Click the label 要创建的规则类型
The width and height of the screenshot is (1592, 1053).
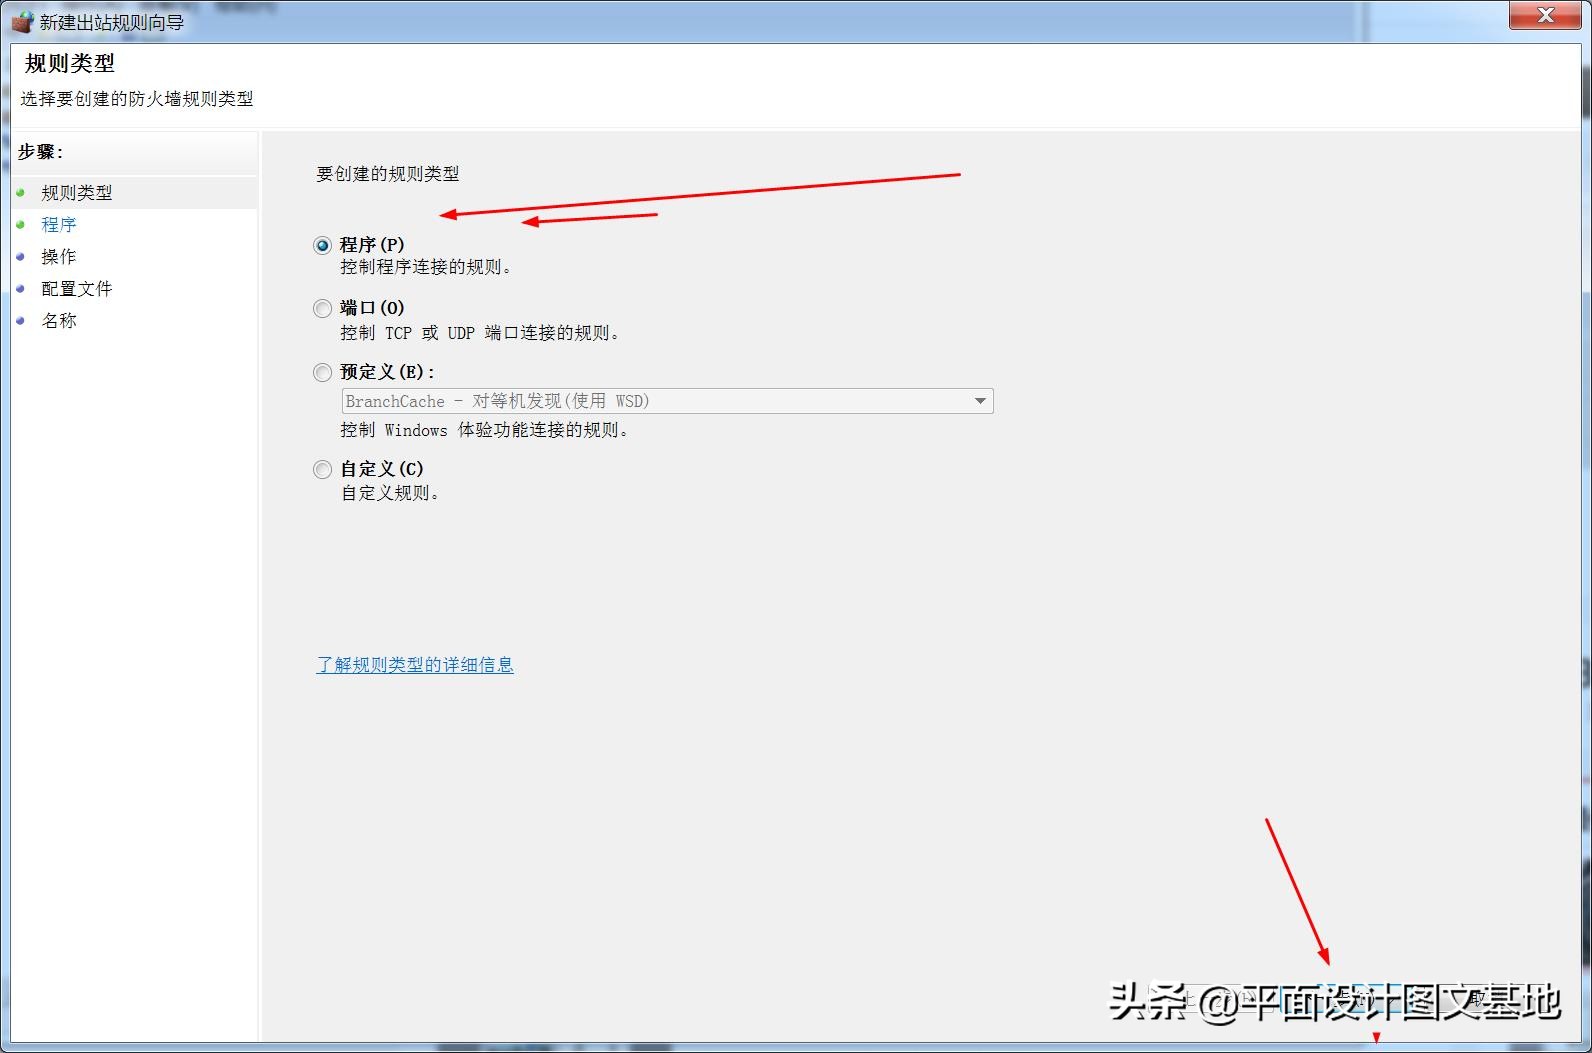click(388, 174)
